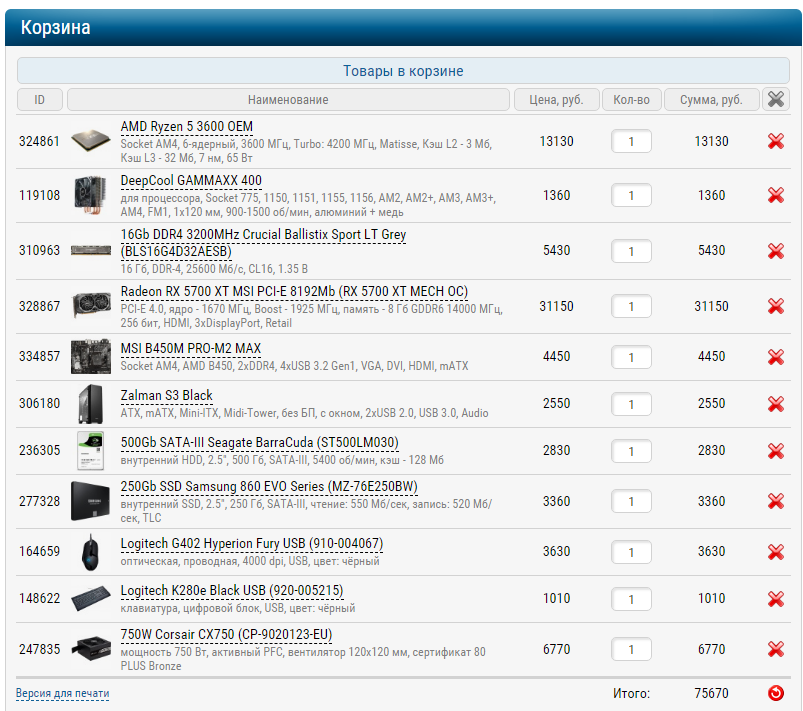Click the red recalculate total icon

(x=776, y=693)
